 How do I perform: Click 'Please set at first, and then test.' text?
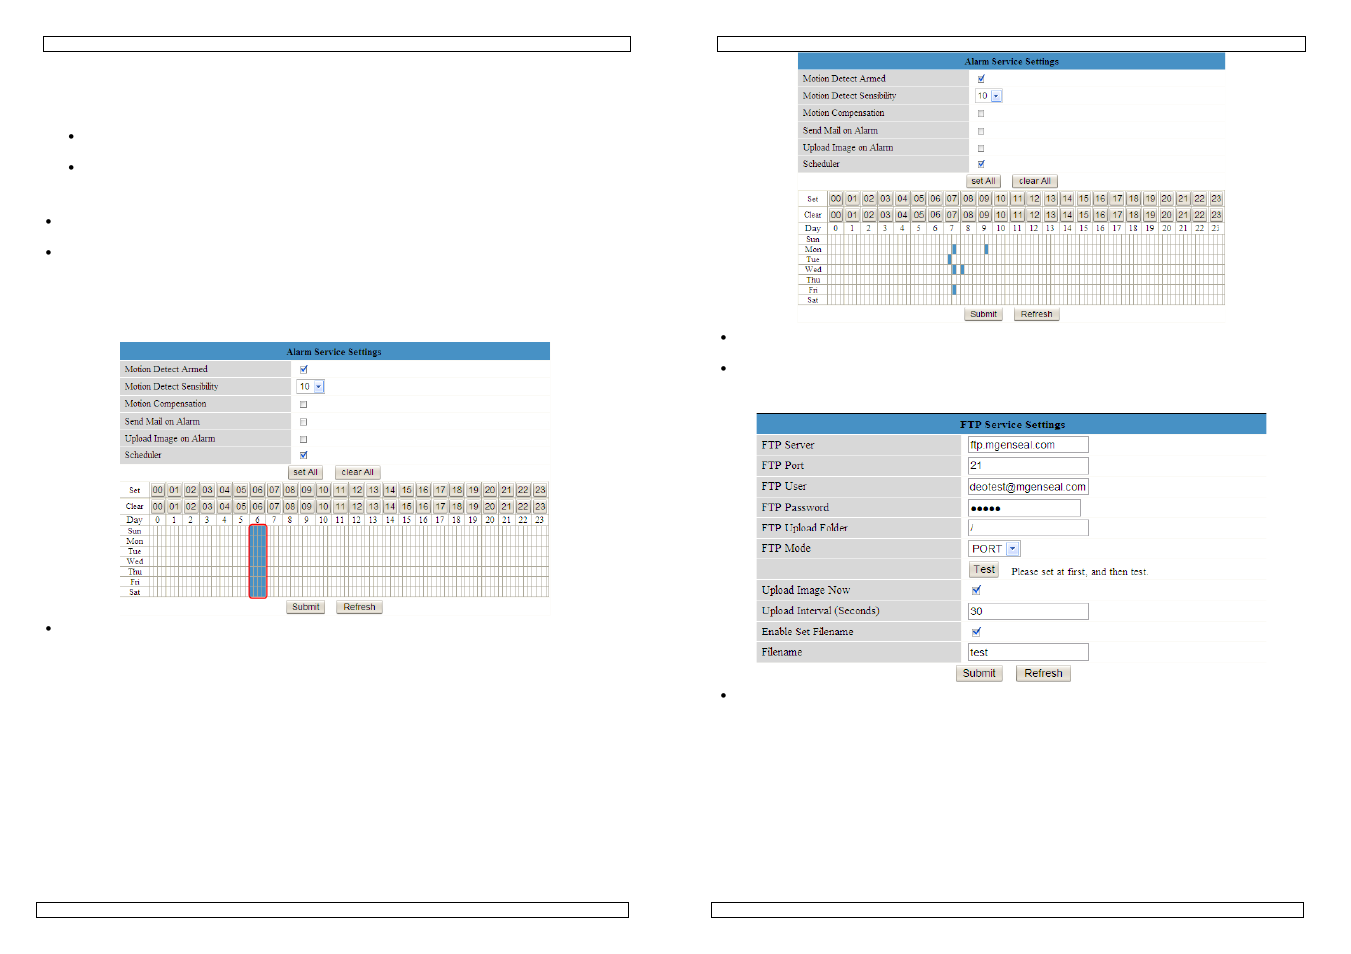pos(1079,572)
